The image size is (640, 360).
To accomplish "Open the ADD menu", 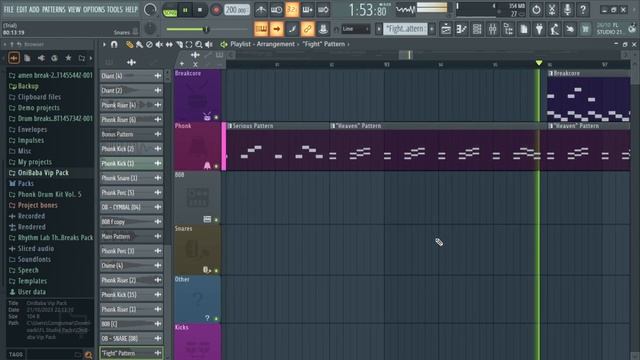I will coord(34,9).
